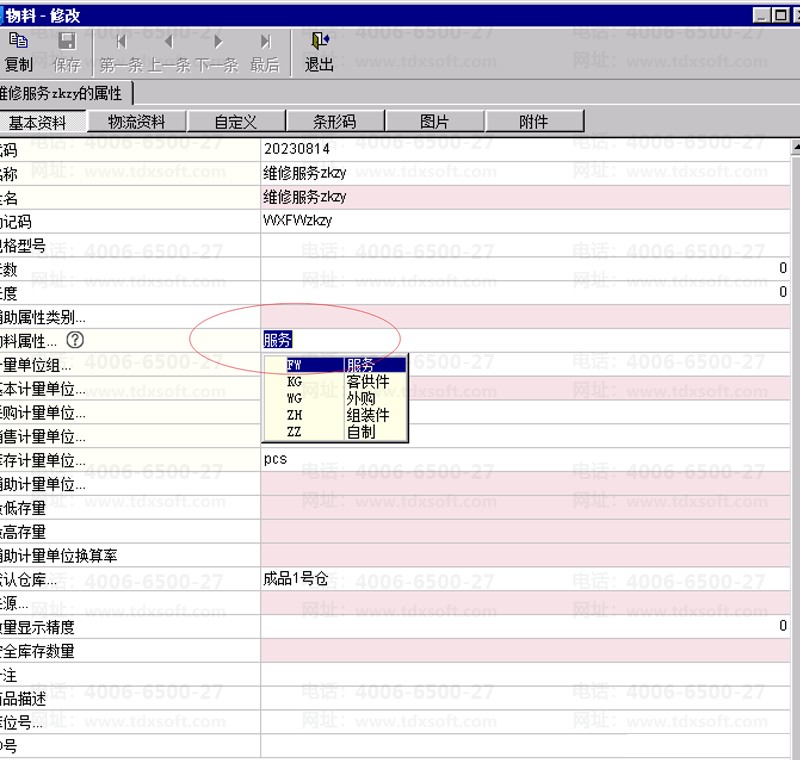Screen dimensions: 800x760
Task: Switch to the 基本资料 tab
Action: [43, 122]
